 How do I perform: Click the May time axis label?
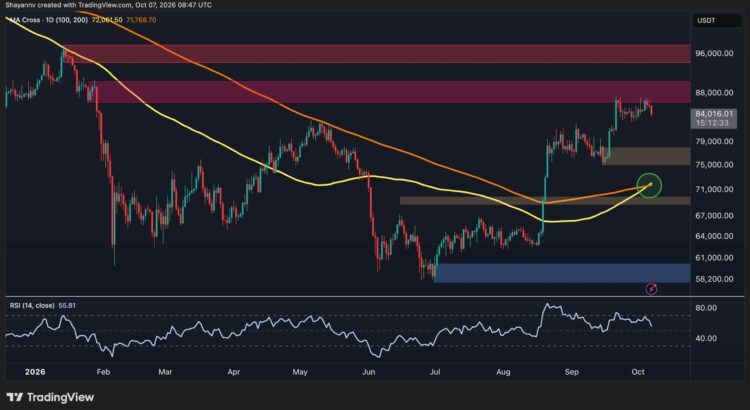[300, 372]
